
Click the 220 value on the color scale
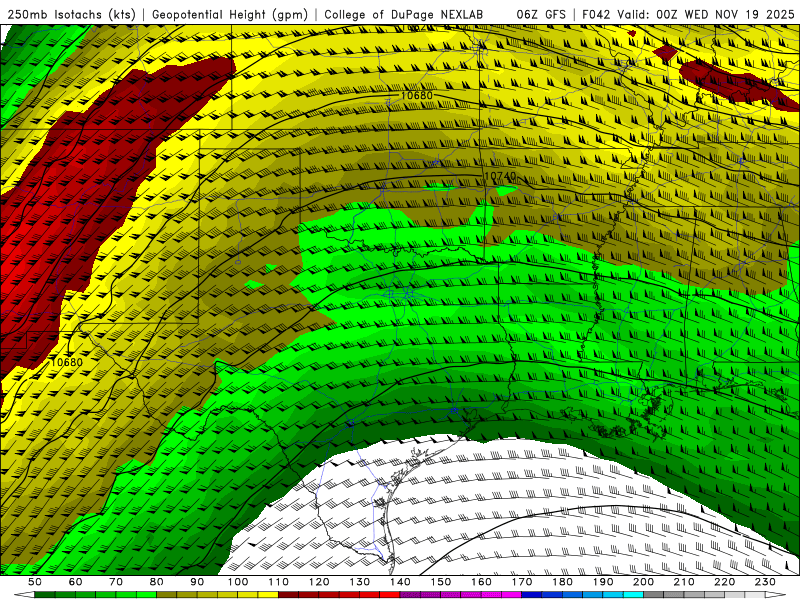tap(725, 582)
